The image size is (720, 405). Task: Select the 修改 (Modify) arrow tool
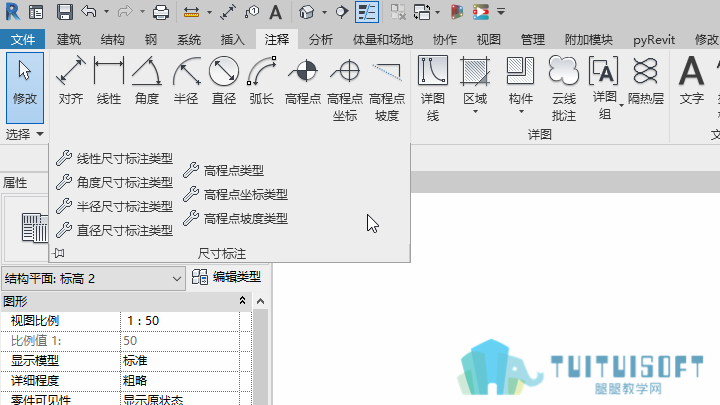click(25, 87)
